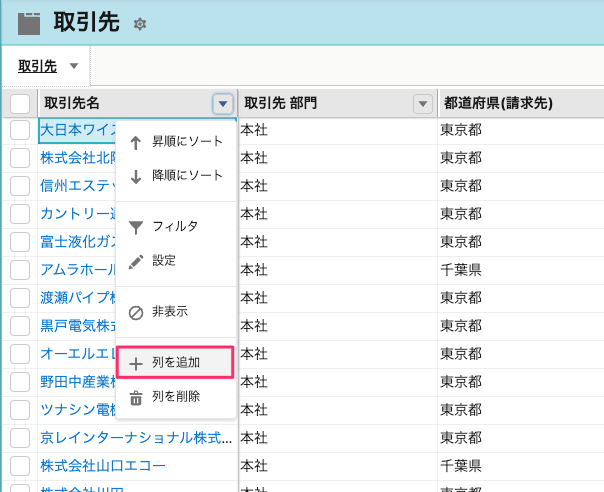This screenshot has height=492, width=604.
Task: Click the funnel filter icon
Action: pos(136,227)
